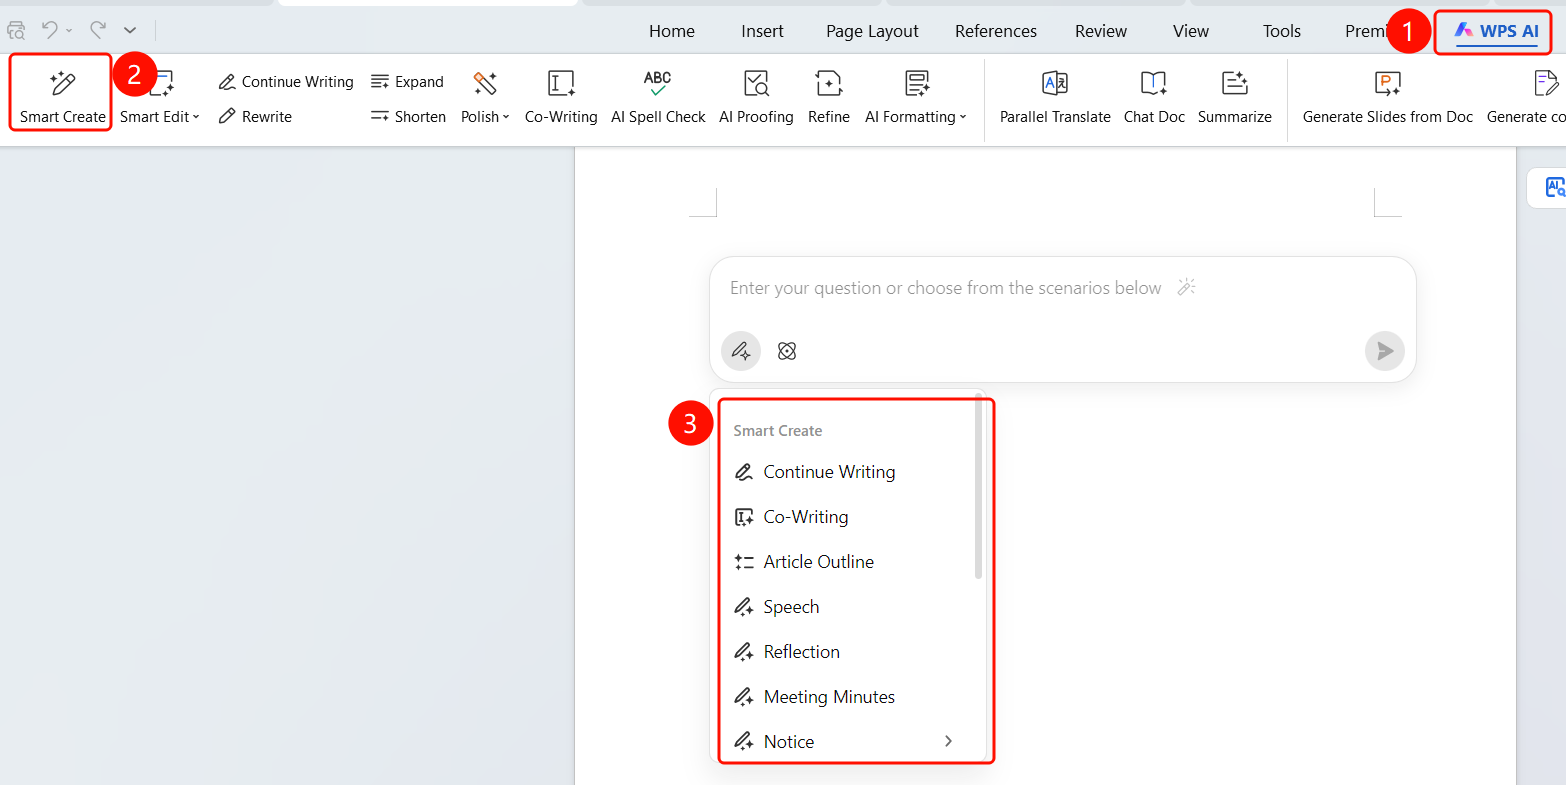1566x785 pixels.
Task: Open the Insert tab
Action: [762, 31]
